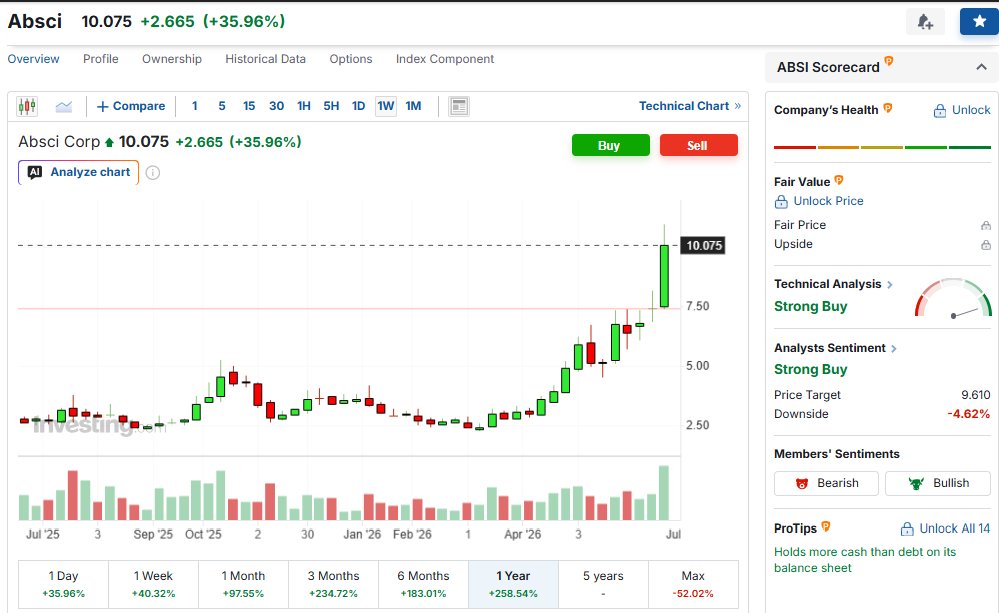This screenshot has width=999, height=613.
Task: Click the Price Target value 9.610
Action: coord(975,395)
